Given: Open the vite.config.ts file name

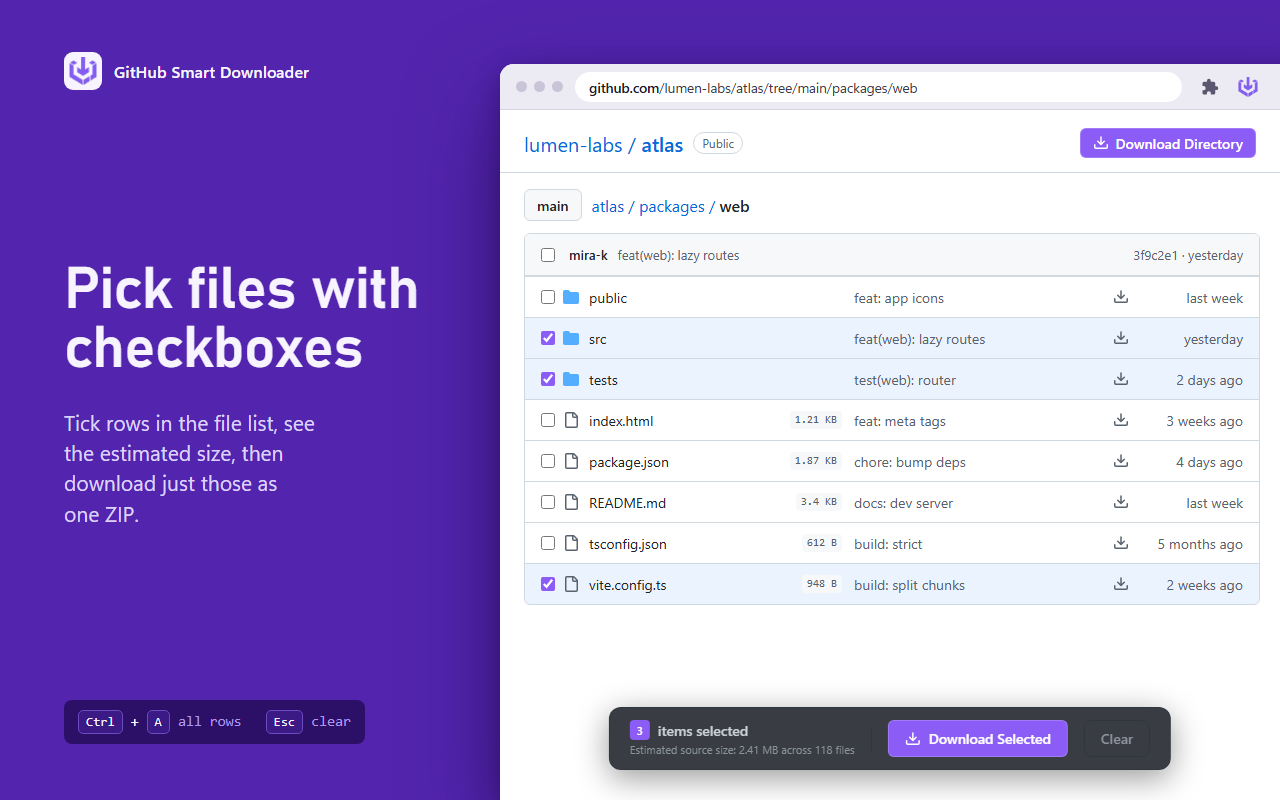Looking at the screenshot, I should (628, 586).
